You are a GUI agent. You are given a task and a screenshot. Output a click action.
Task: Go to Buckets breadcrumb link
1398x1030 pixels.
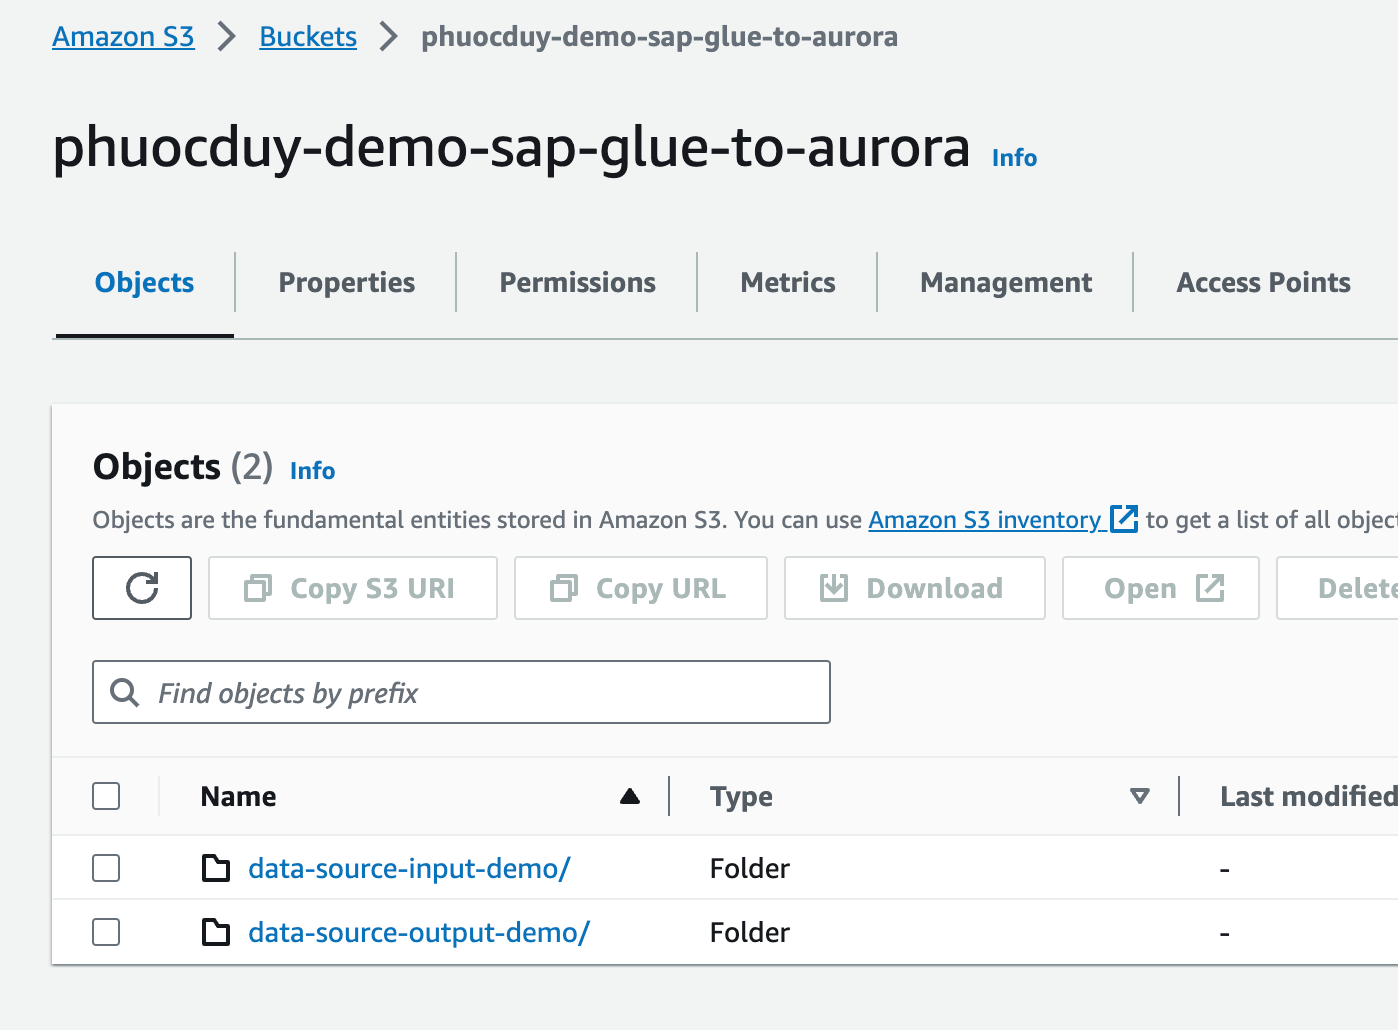pyautogui.click(x=308, y=37)
